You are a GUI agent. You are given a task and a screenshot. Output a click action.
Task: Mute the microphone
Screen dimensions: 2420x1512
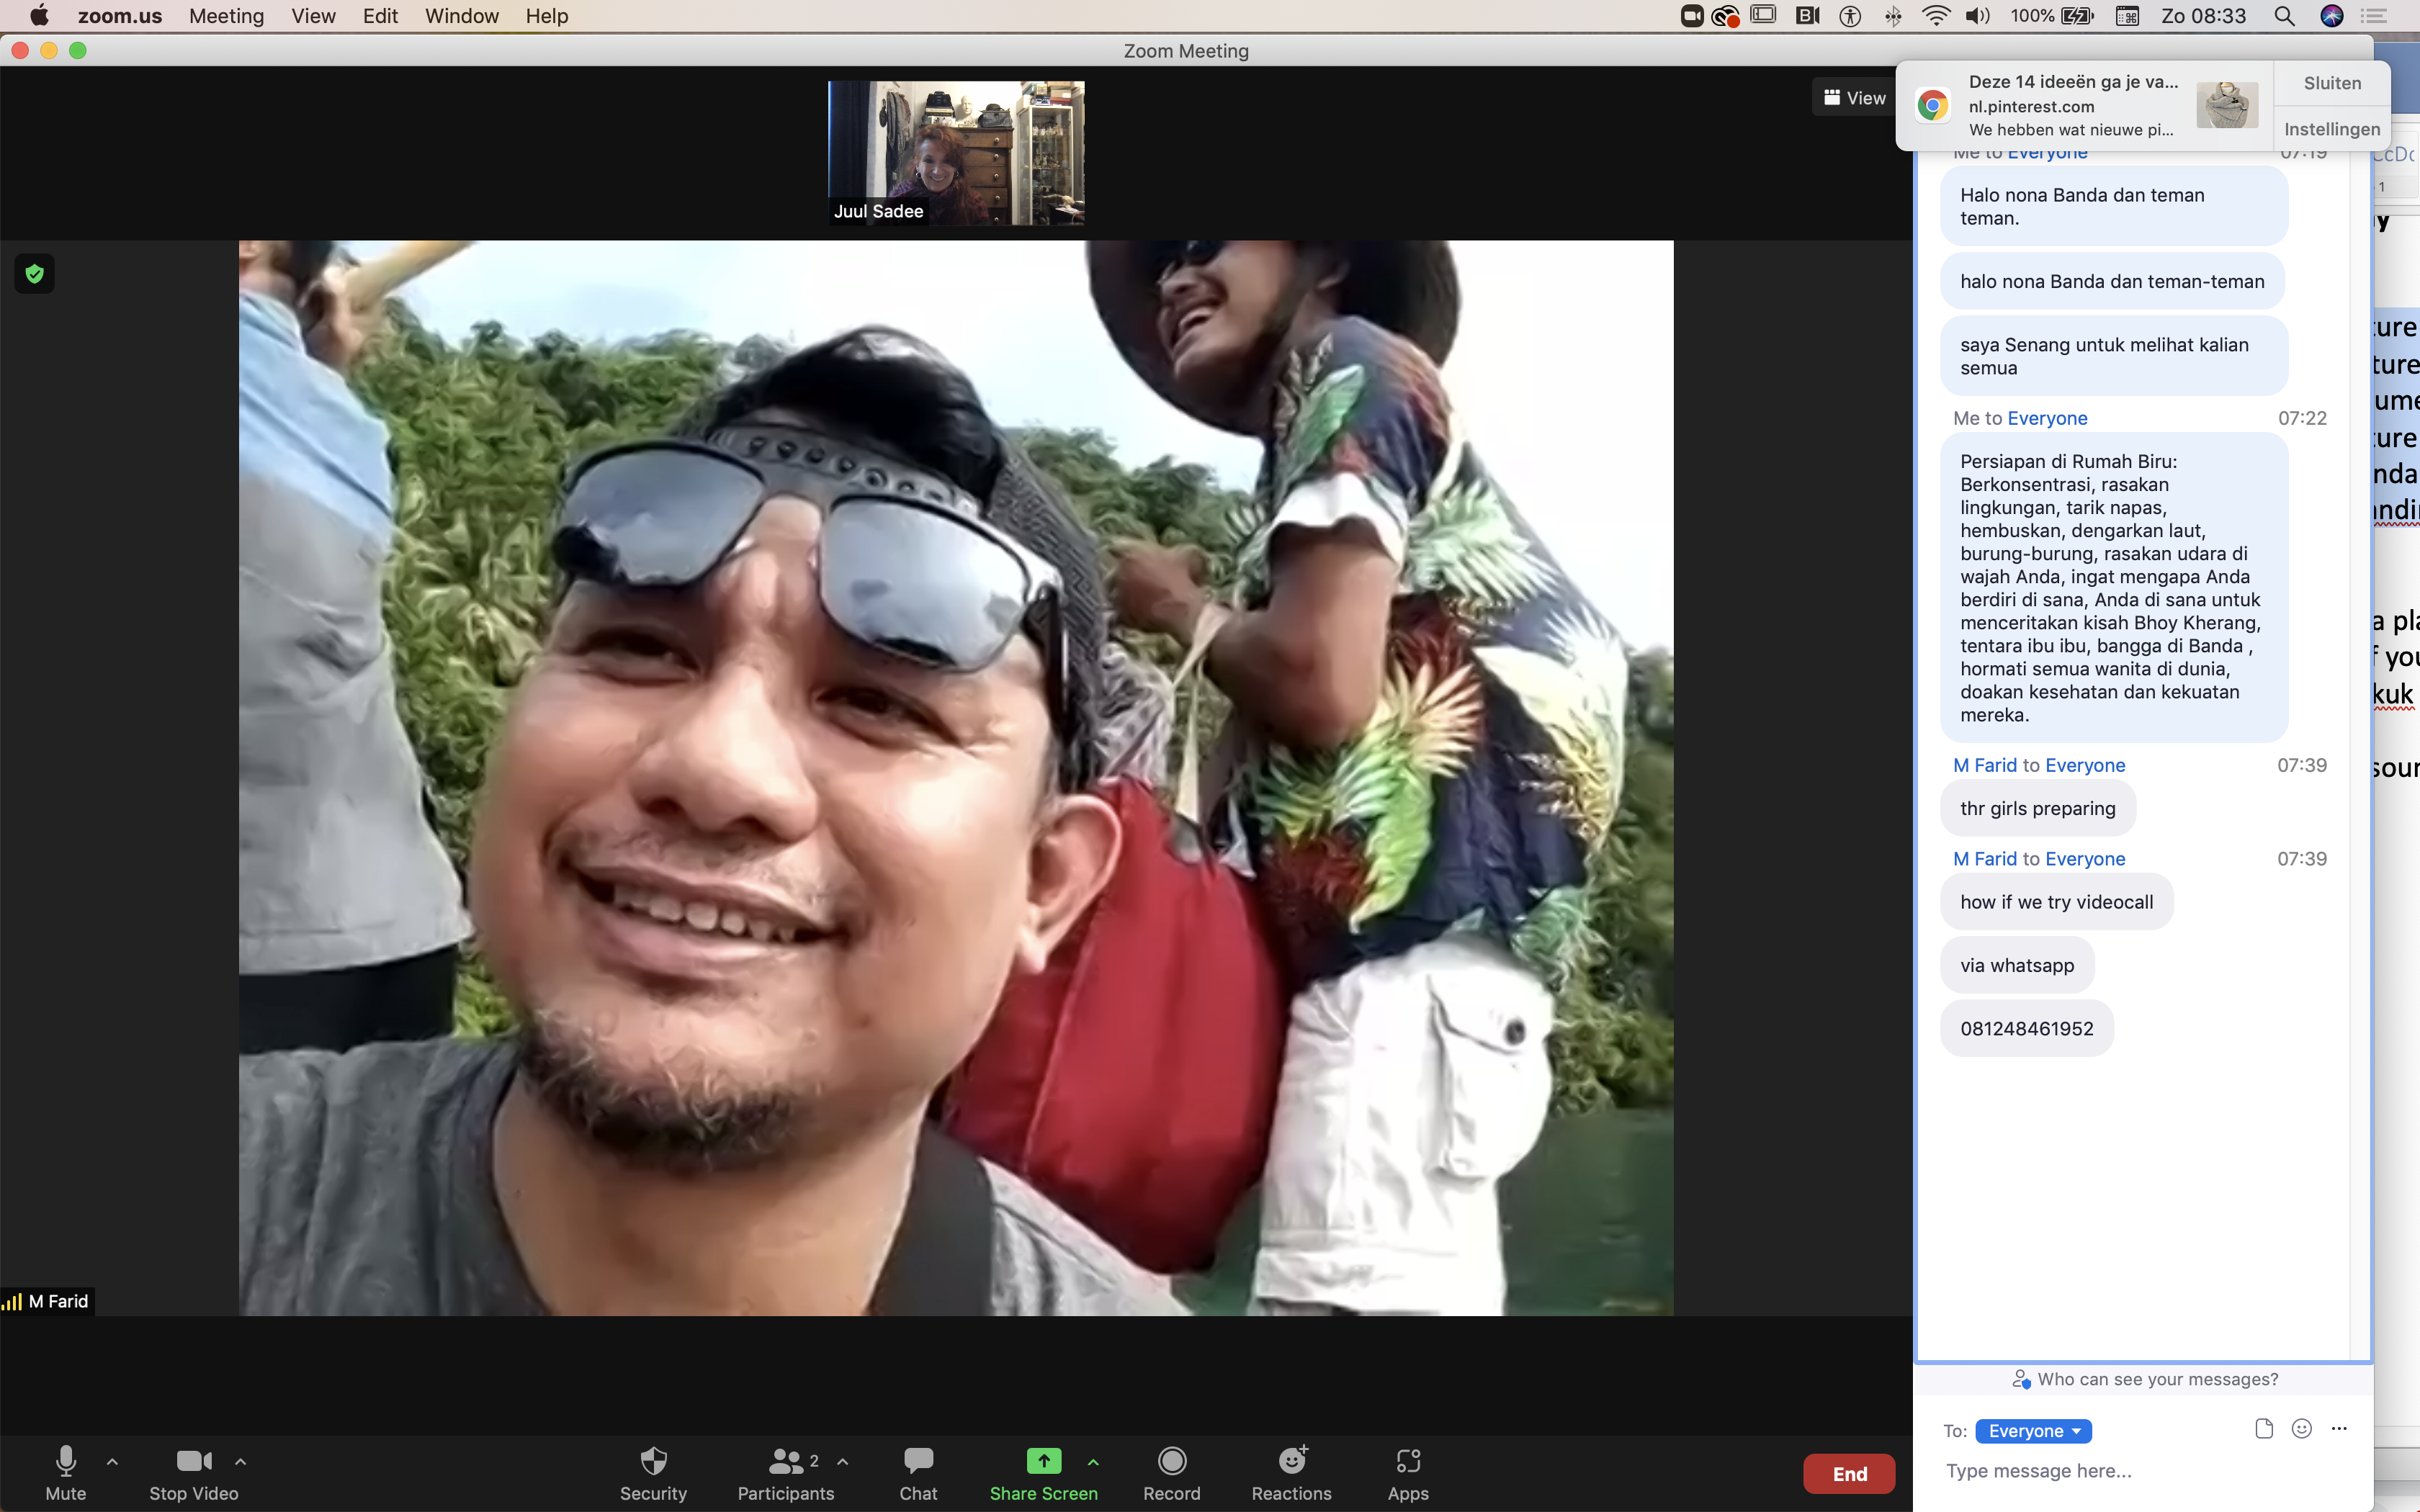click(x=66, y=1472)
